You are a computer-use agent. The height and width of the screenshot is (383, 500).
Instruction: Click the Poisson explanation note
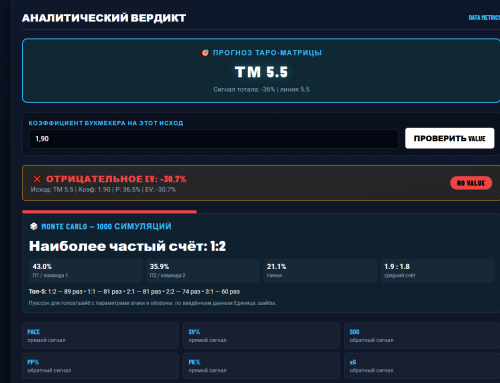tap(152, 303)
